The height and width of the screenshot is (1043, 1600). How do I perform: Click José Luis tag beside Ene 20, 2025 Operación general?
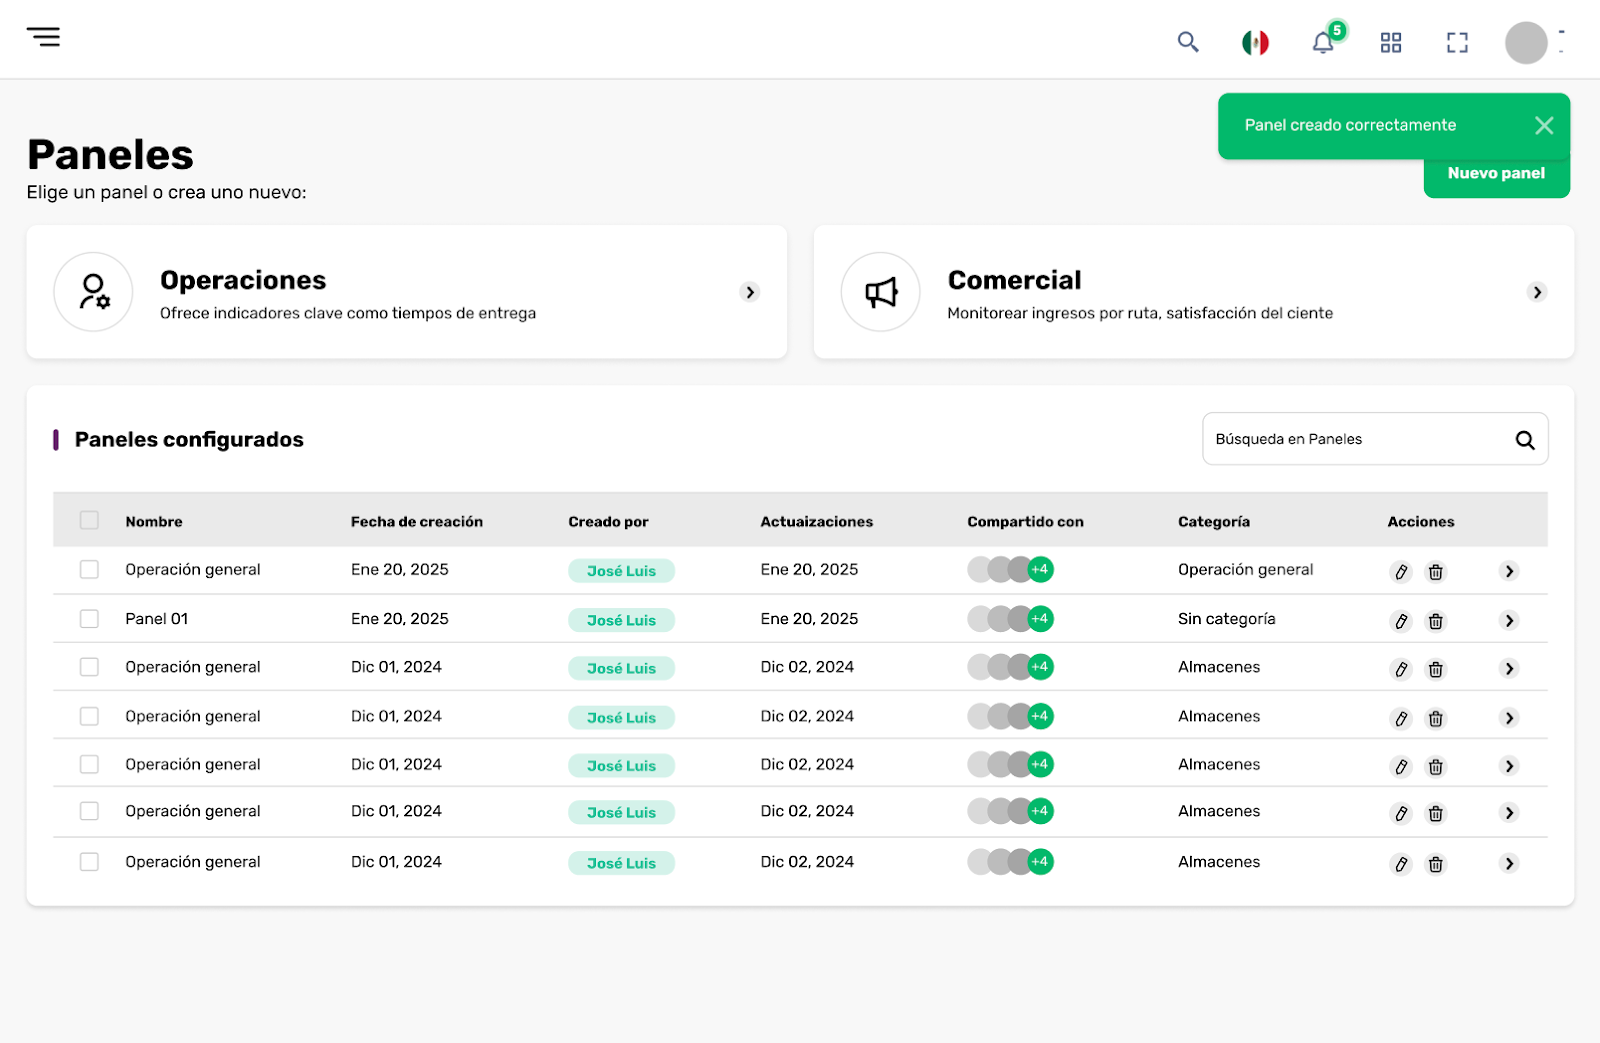[x=621, y=571]
